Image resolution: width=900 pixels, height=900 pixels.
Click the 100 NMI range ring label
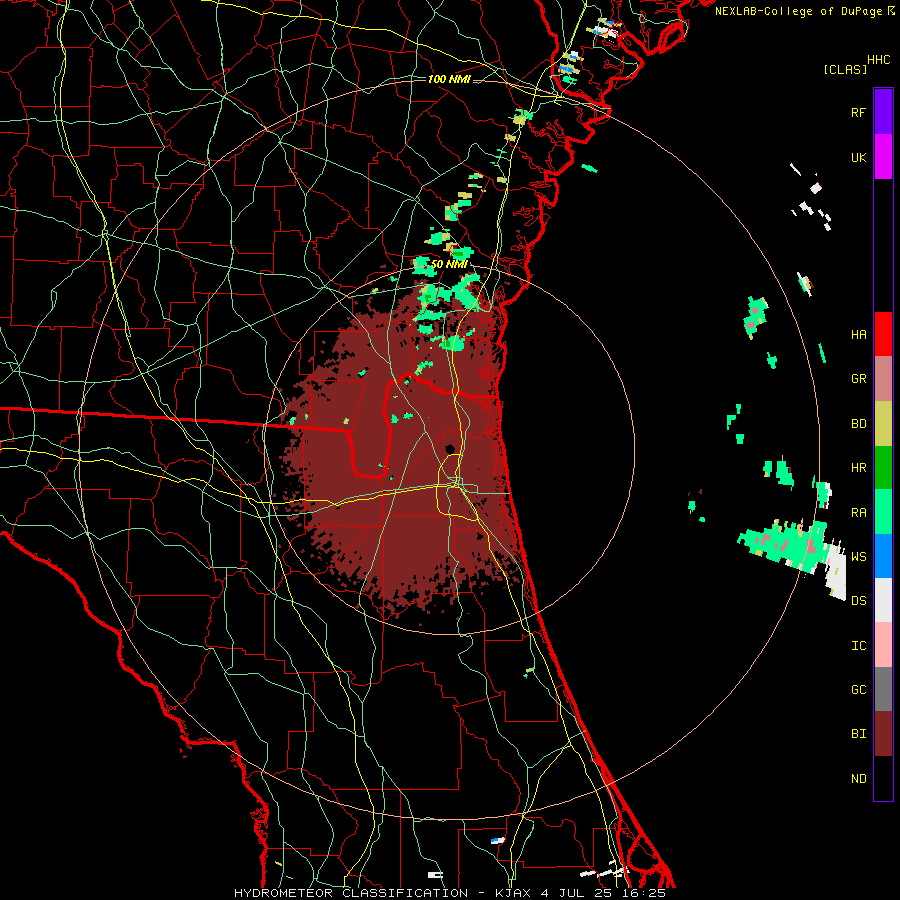tap(449, 79)
